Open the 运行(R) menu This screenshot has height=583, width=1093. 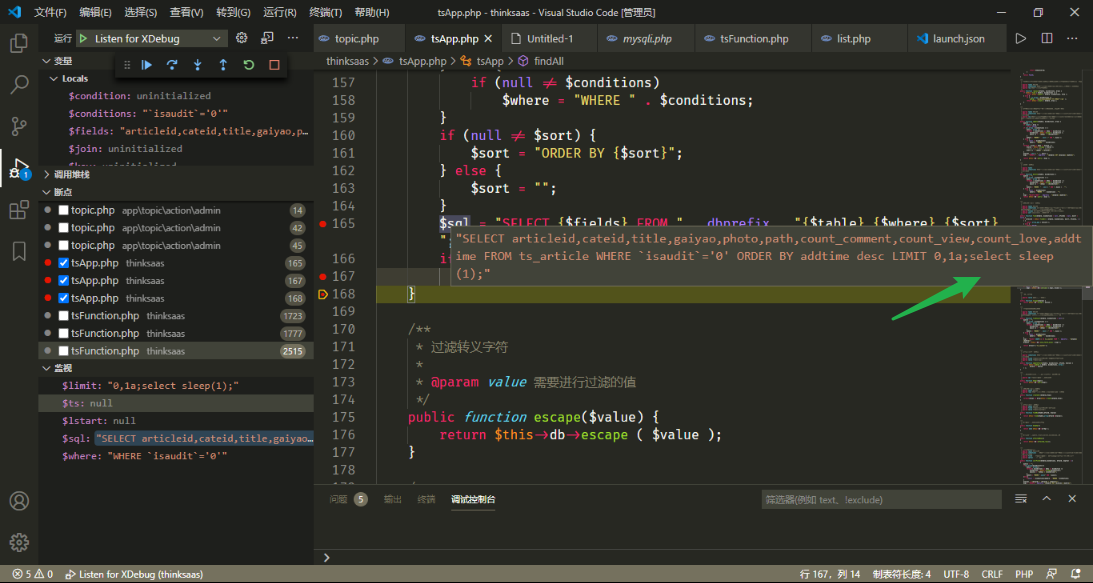click(280, 13)
